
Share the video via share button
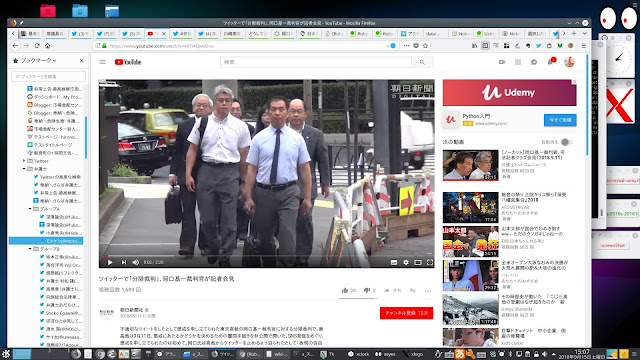tap(393, 290)
